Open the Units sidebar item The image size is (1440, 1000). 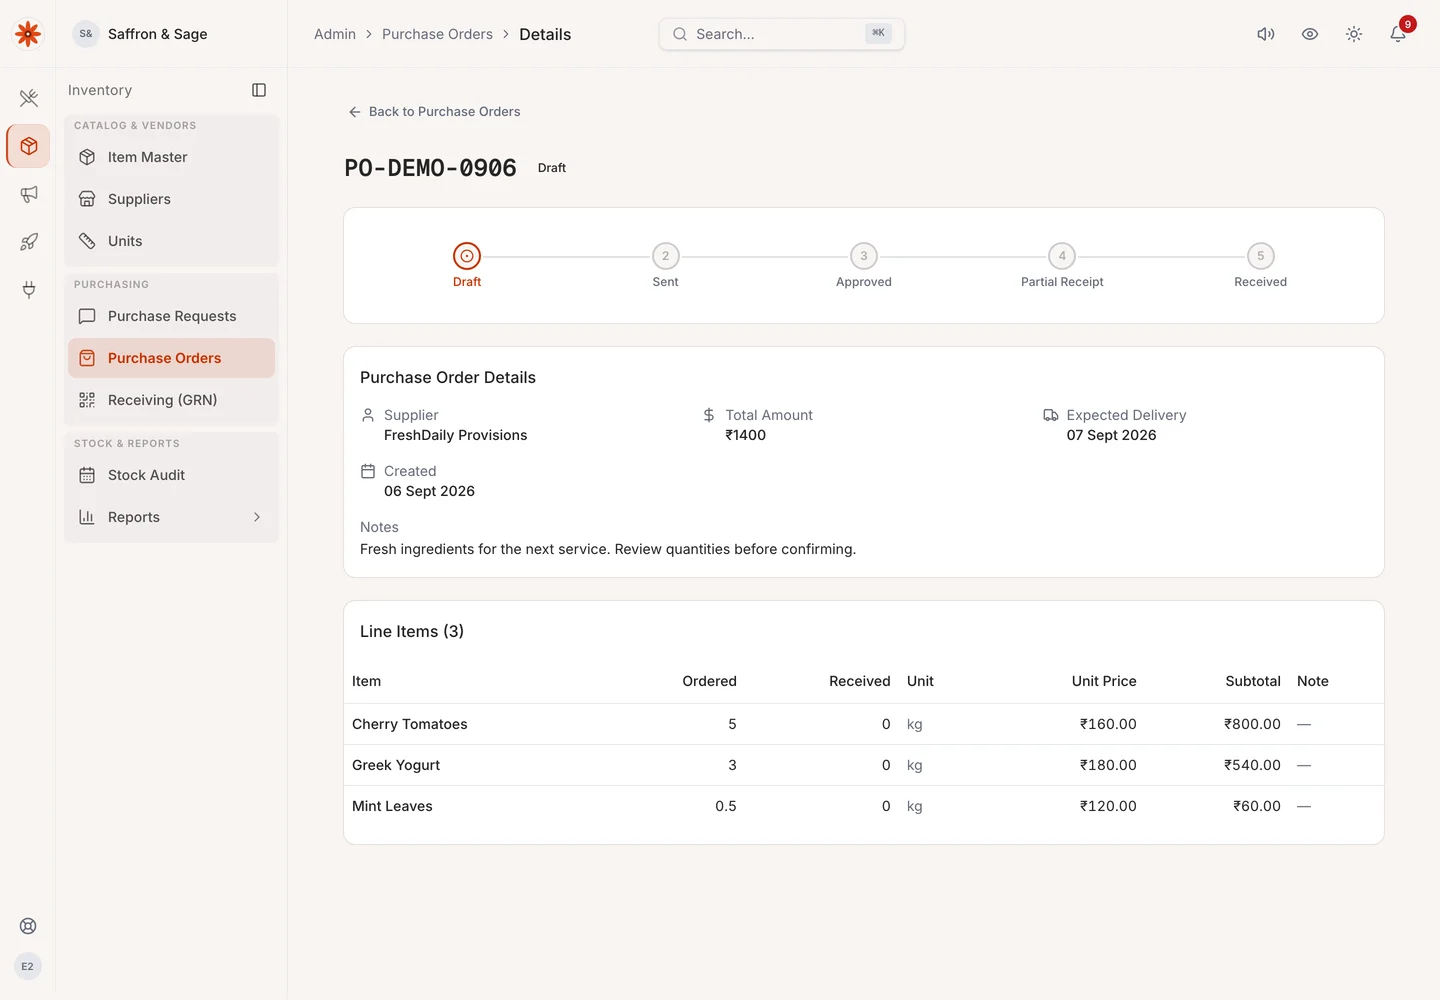172,241
